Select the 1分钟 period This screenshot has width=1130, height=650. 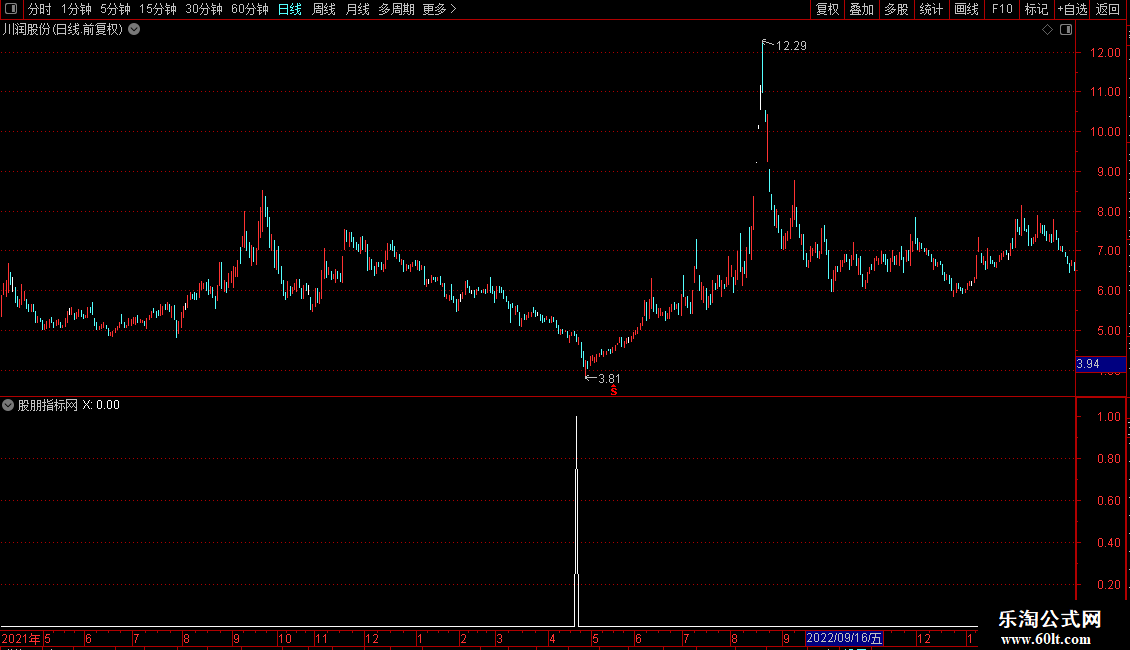point(76,9)
